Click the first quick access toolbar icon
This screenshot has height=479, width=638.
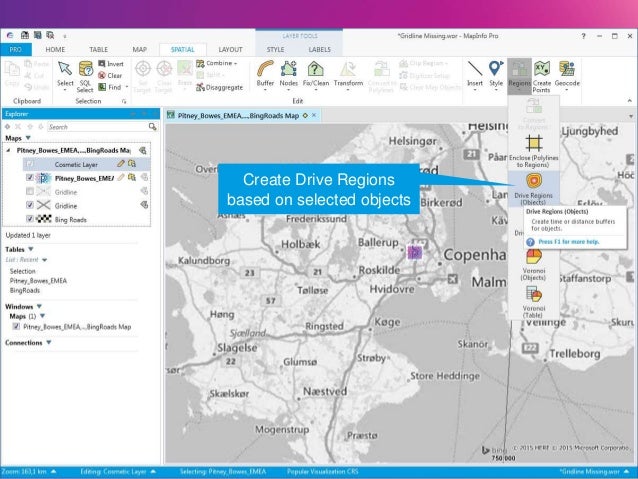[x=25, y=35]
